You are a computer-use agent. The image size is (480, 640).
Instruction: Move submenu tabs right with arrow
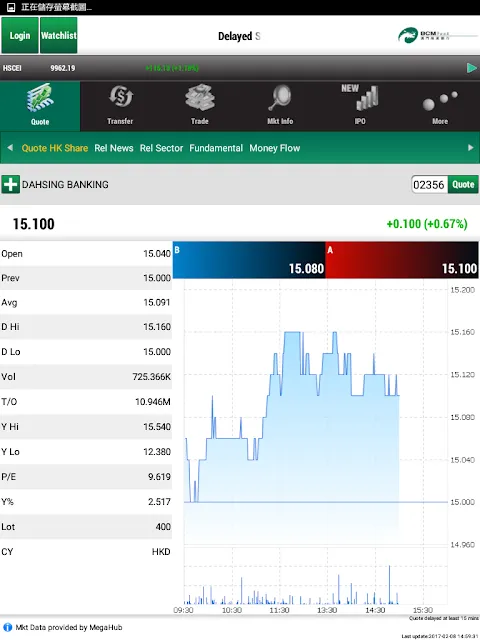[470, 148]
